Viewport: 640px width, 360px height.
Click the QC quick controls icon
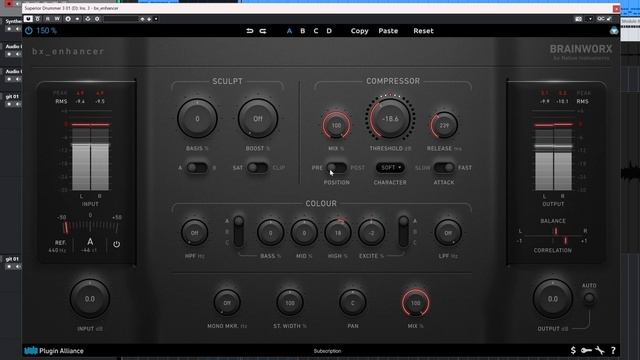(x=600, y=19)
